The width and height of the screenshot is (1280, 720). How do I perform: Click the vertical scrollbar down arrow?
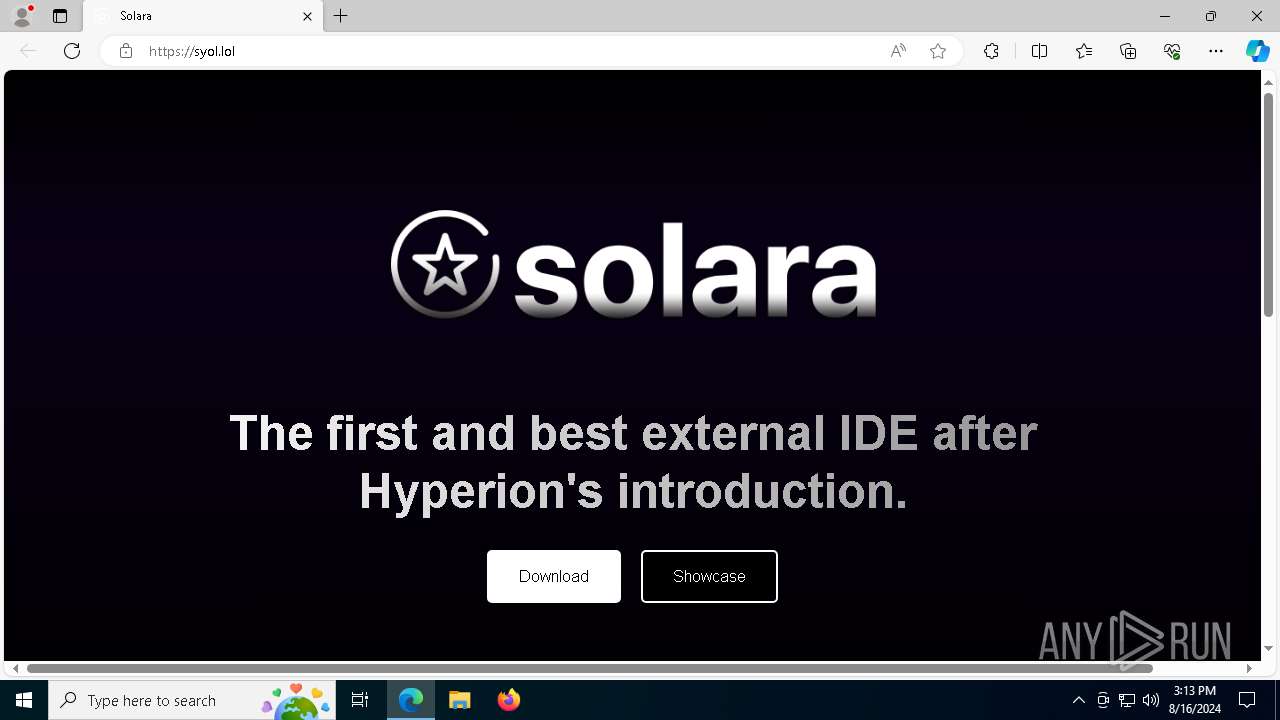[1268, 648]
